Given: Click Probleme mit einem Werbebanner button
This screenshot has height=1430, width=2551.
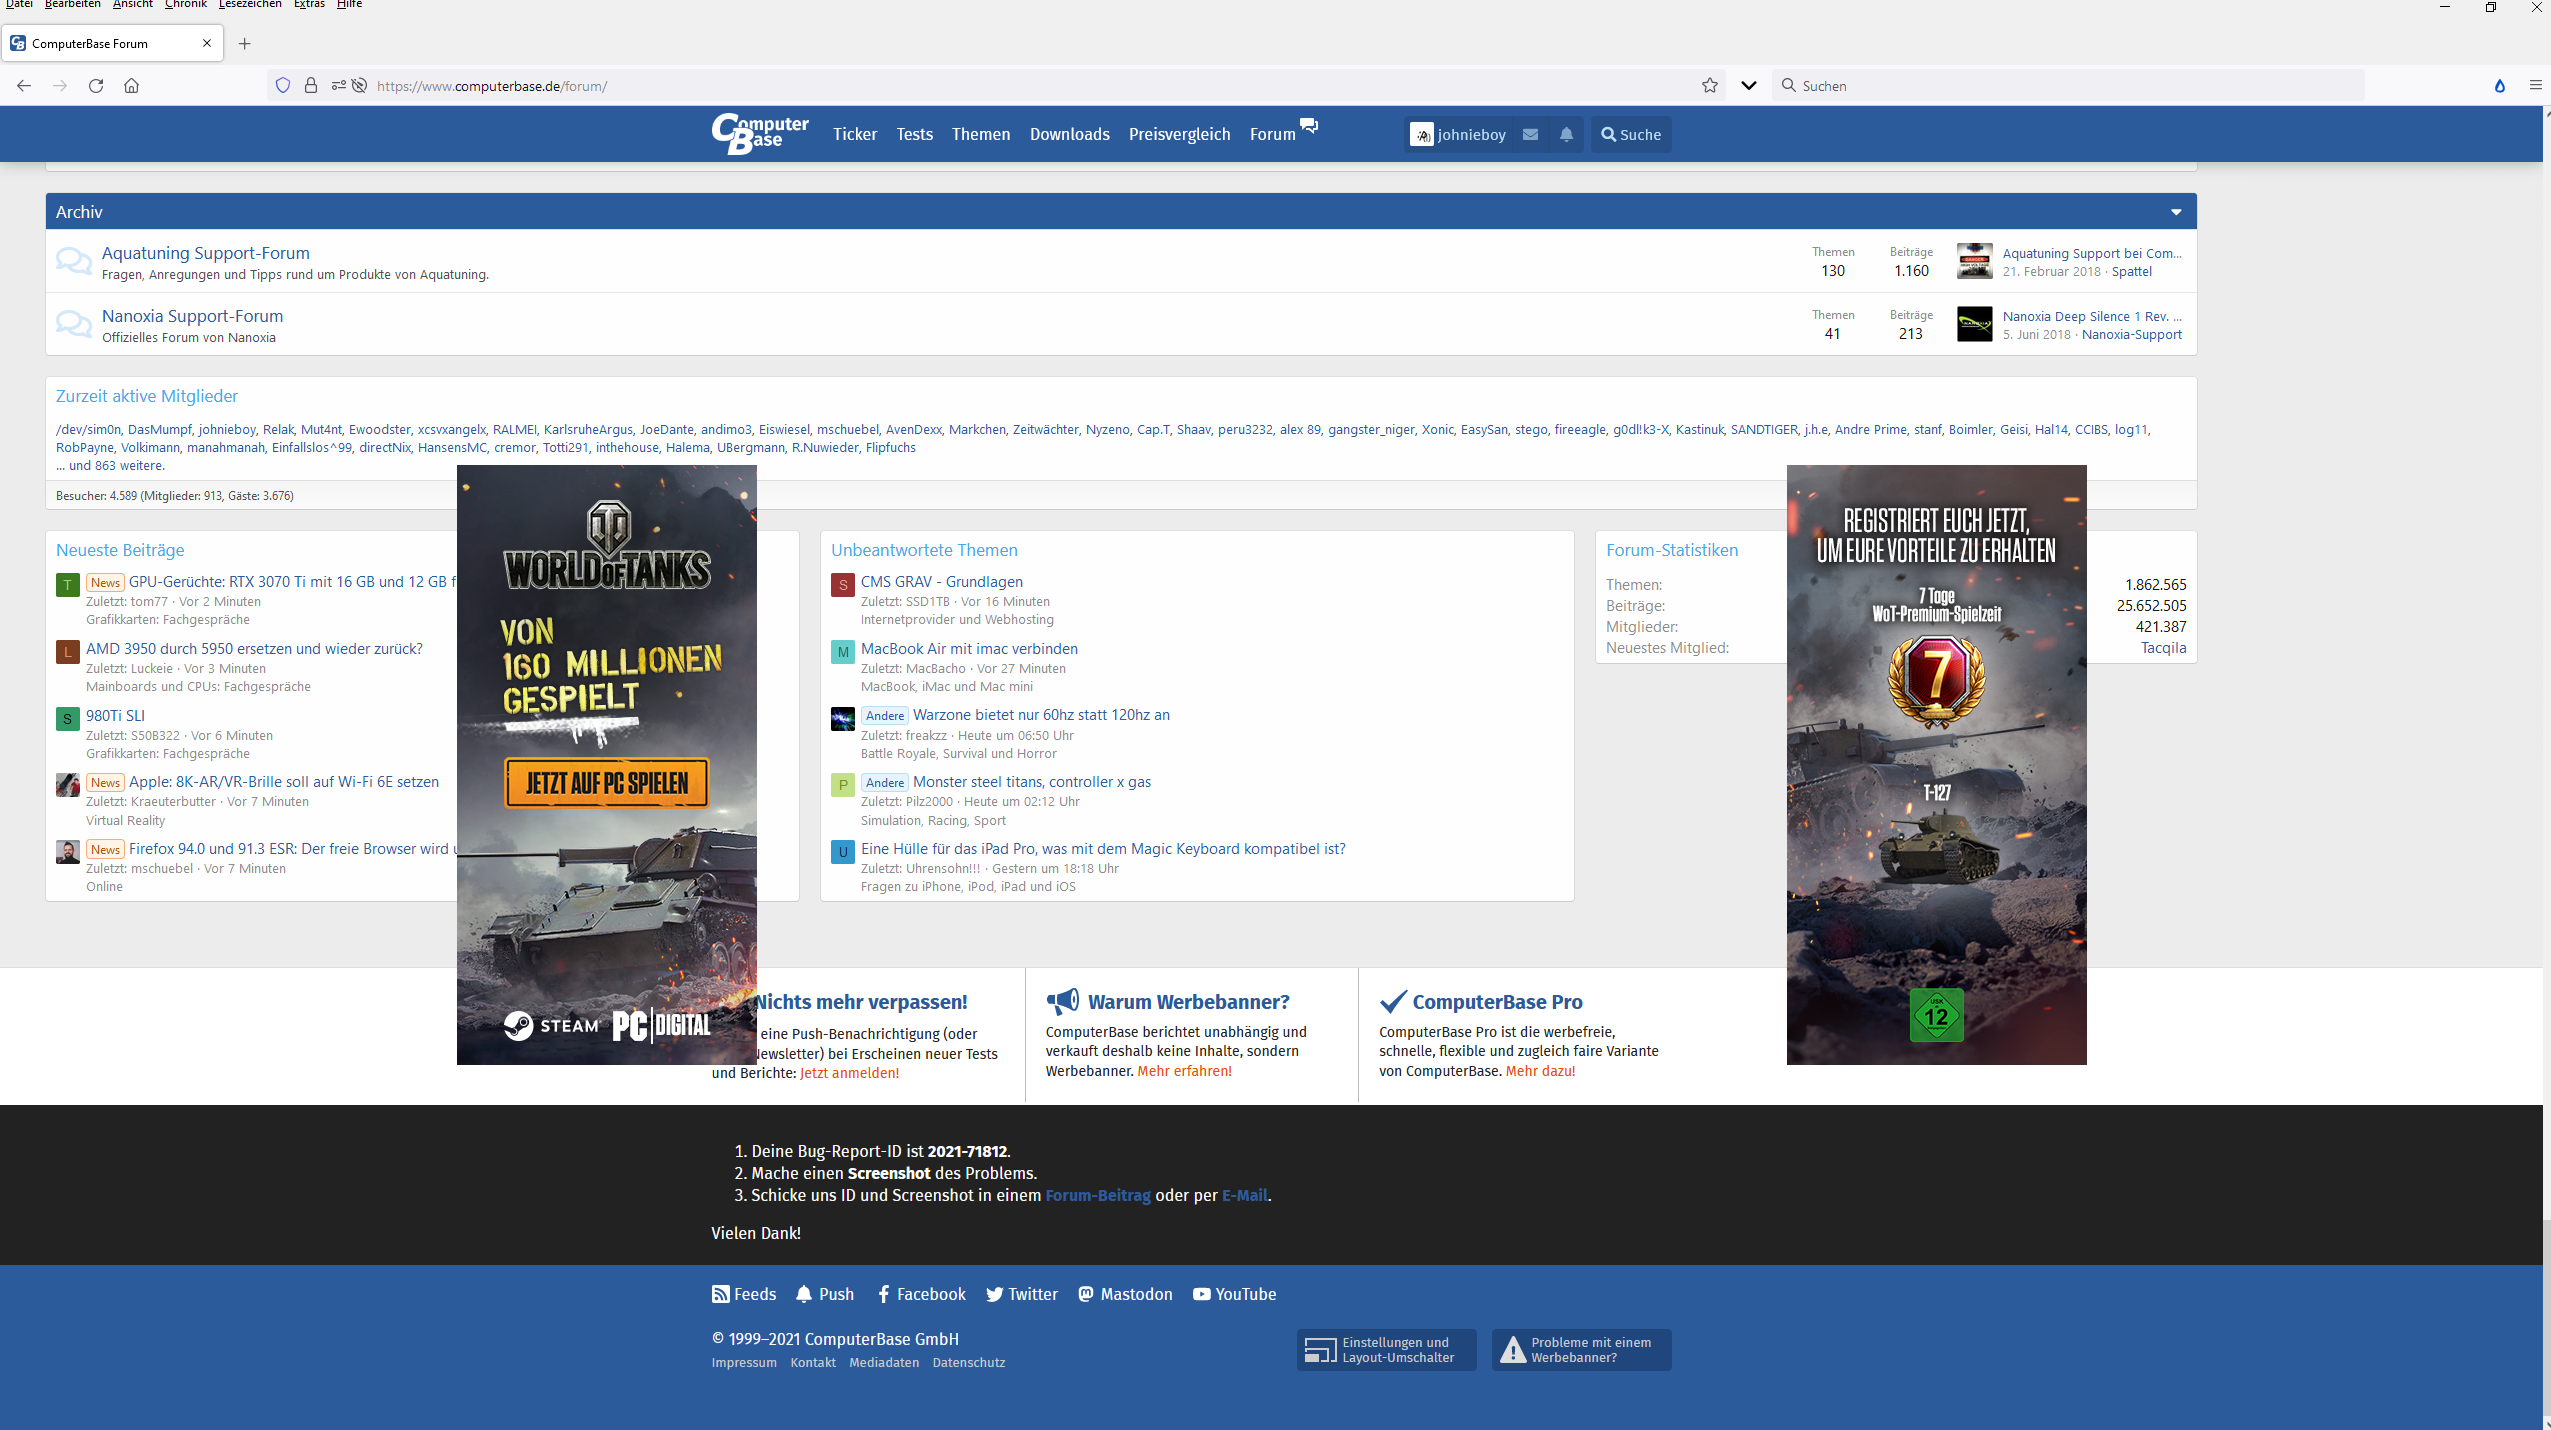Looking at the screenshot, I should [1580, 1350].
